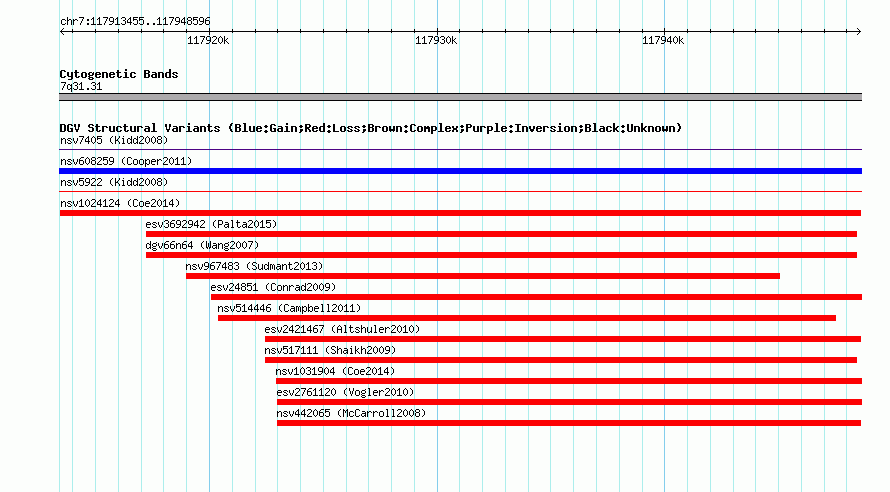The image size is (890, 492).
Task: Click the red bar under esv3692942
Action: click(501, 234)
